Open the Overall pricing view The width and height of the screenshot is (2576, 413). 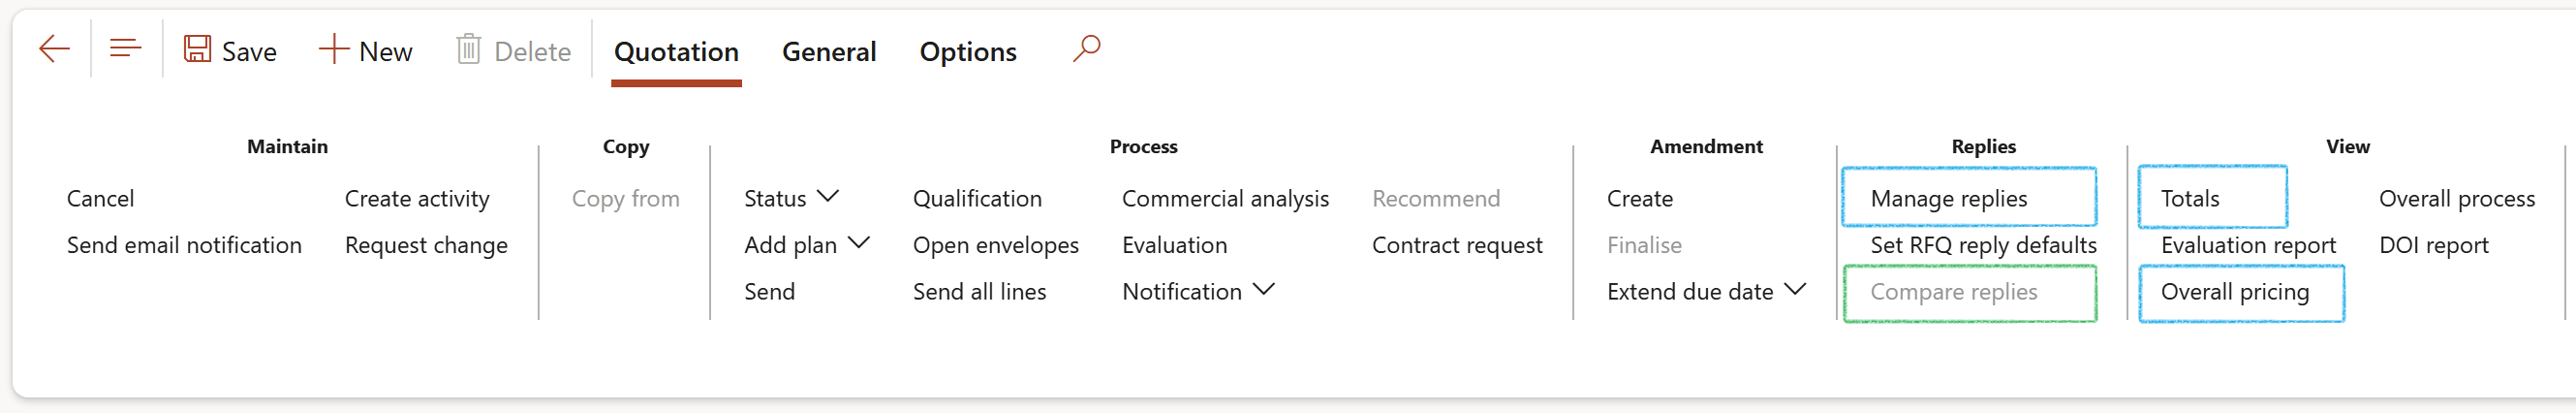pyautogui.click(x=2234, y=292)
